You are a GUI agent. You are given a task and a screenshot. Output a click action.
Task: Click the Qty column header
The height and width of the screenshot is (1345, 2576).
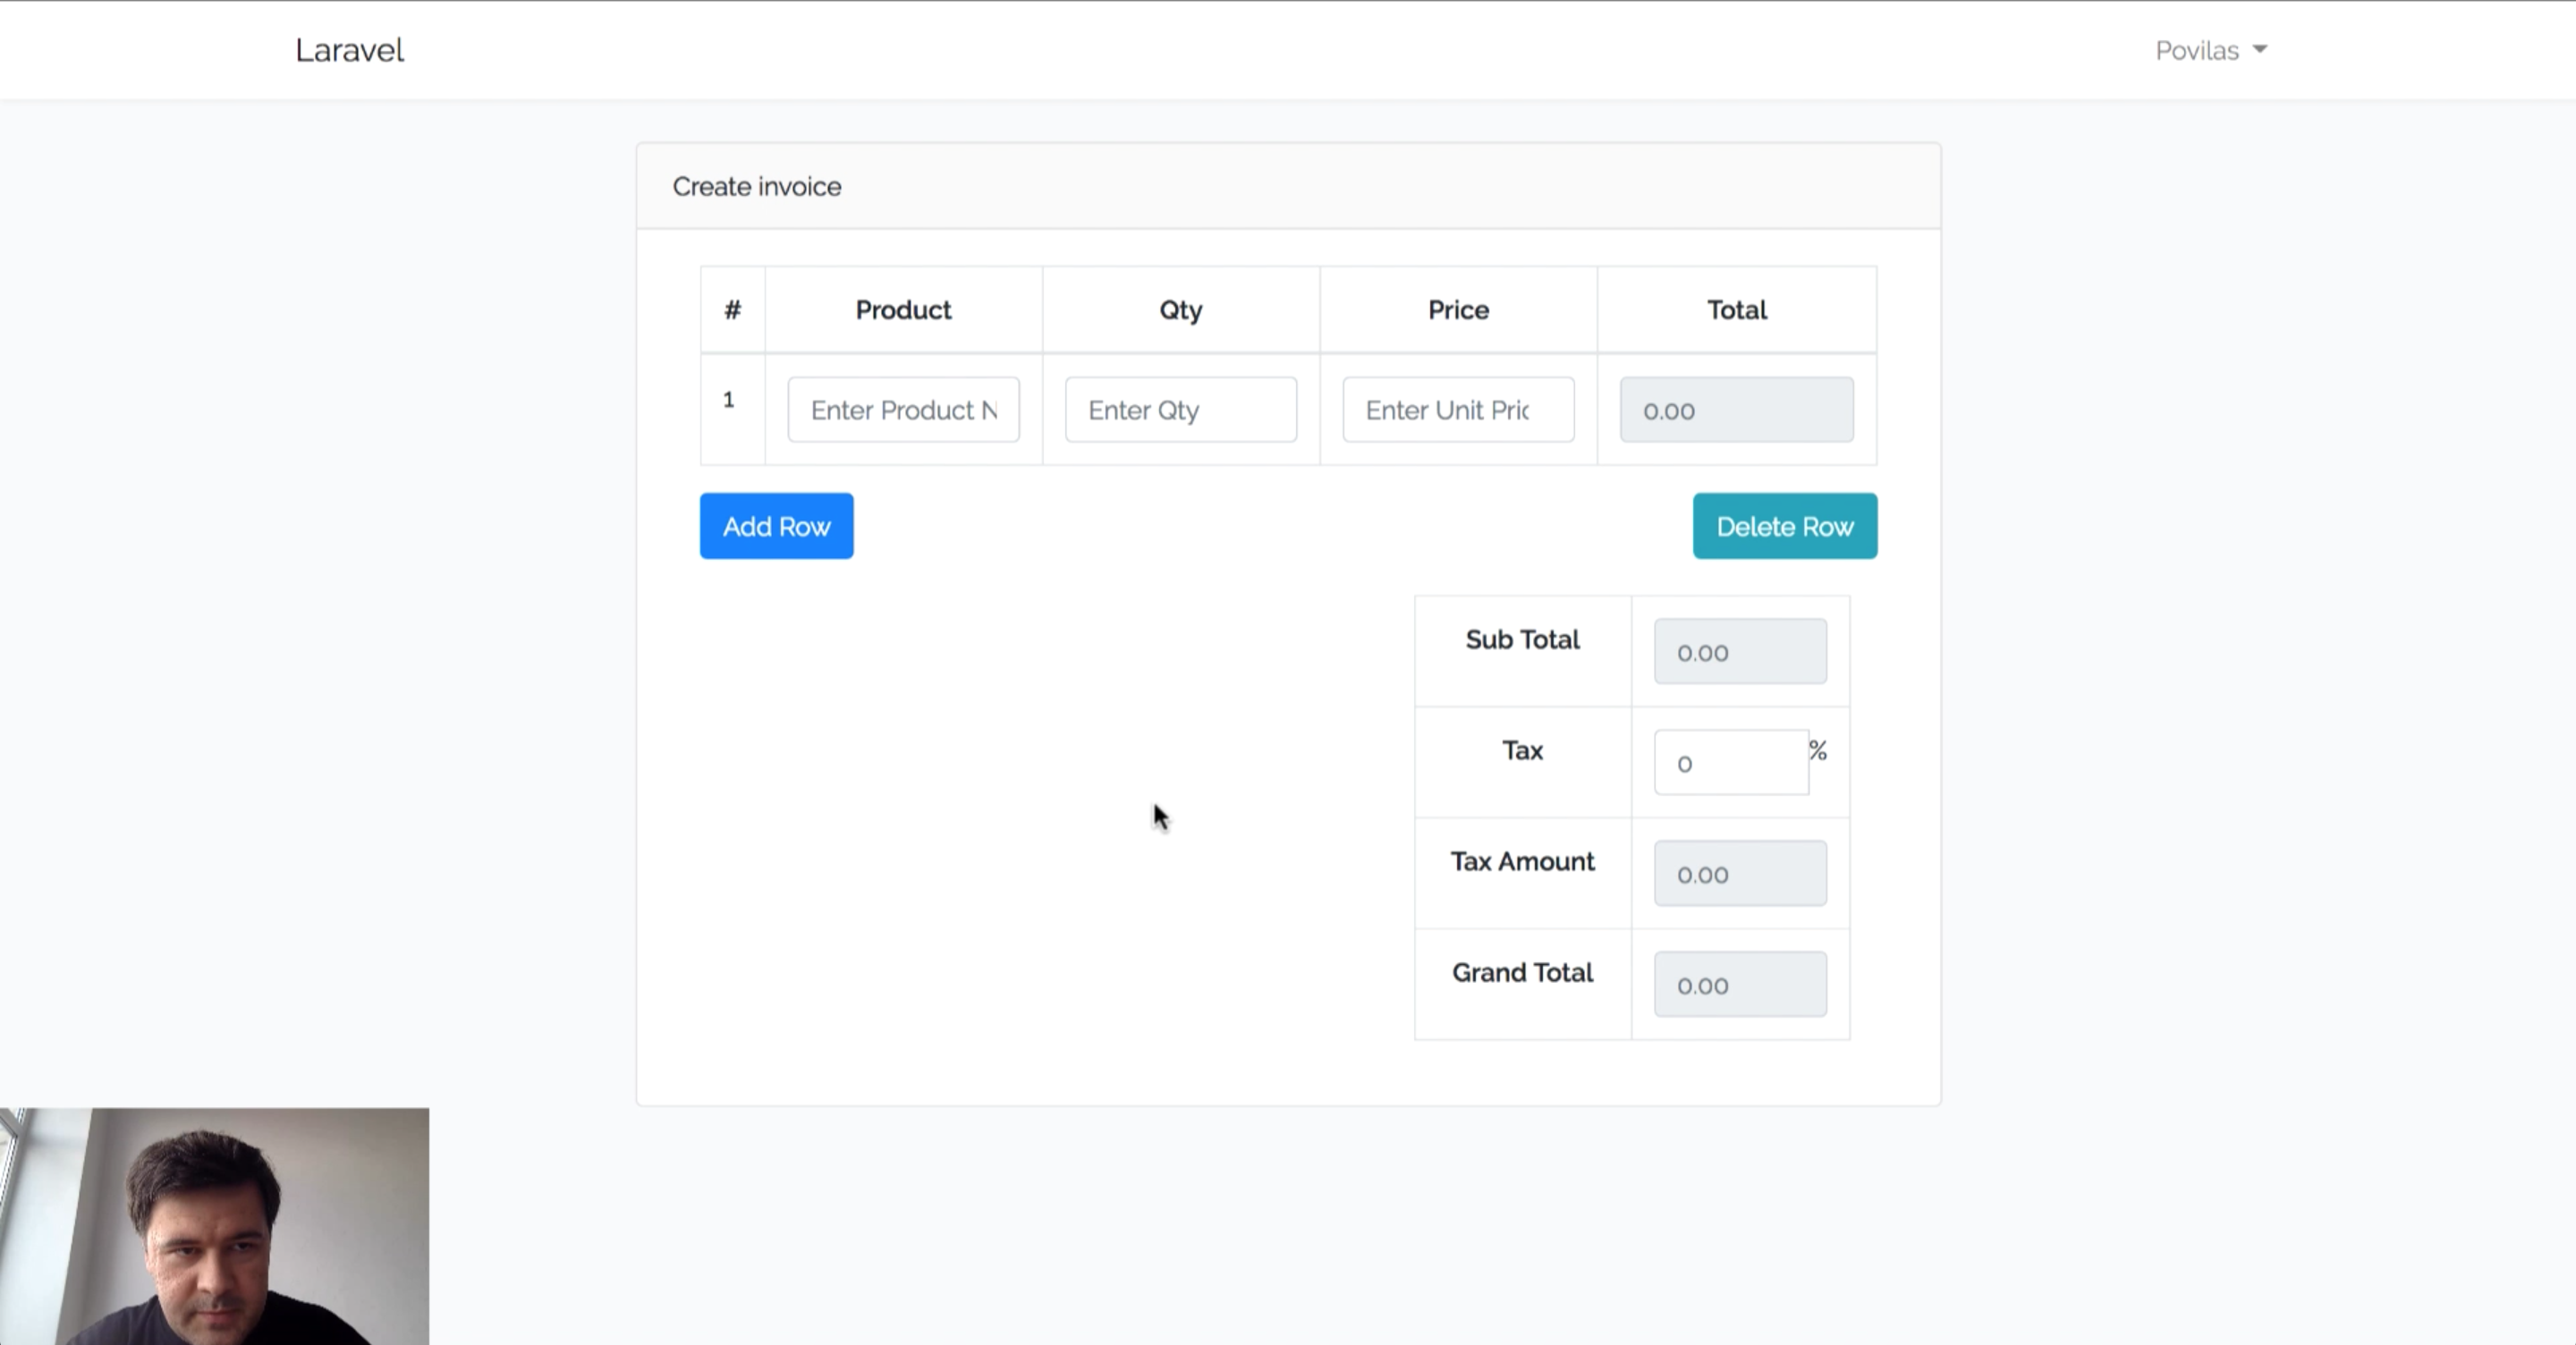[x=1181, y=309]
